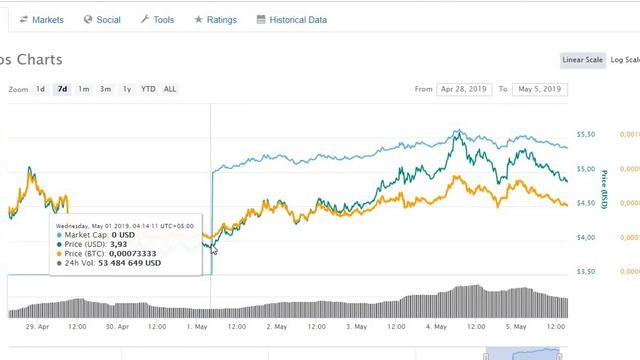Click the left navigator range handle
The width and height of the screenshot is (640, 360).
(x=486, y=357)
